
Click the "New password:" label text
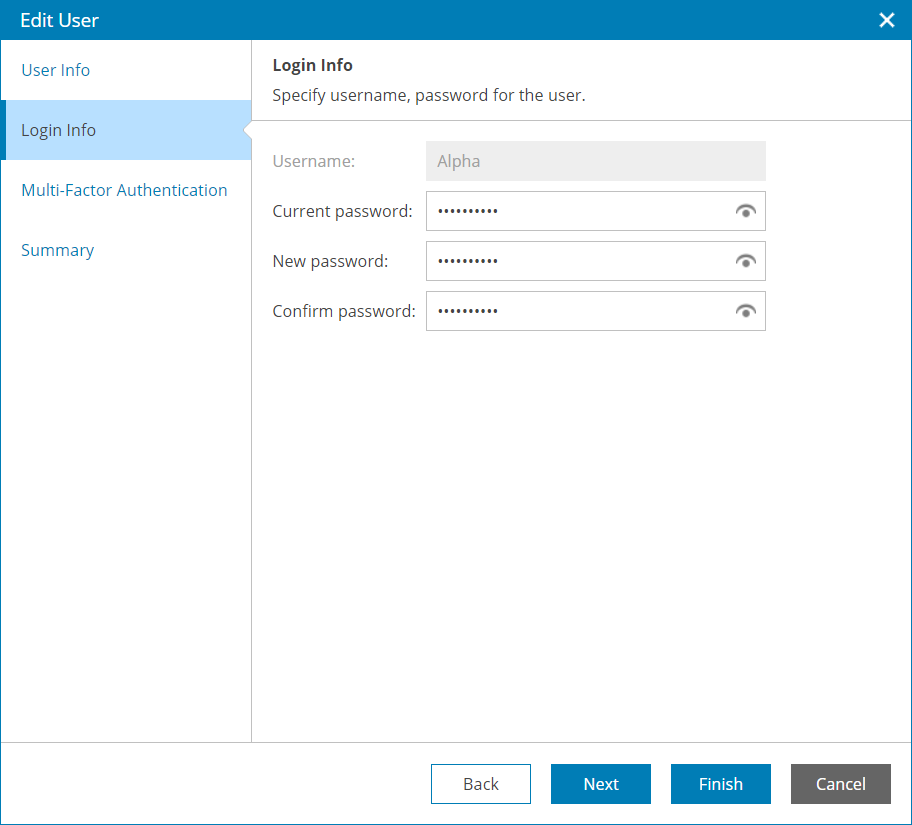click(x=330, y=261)
